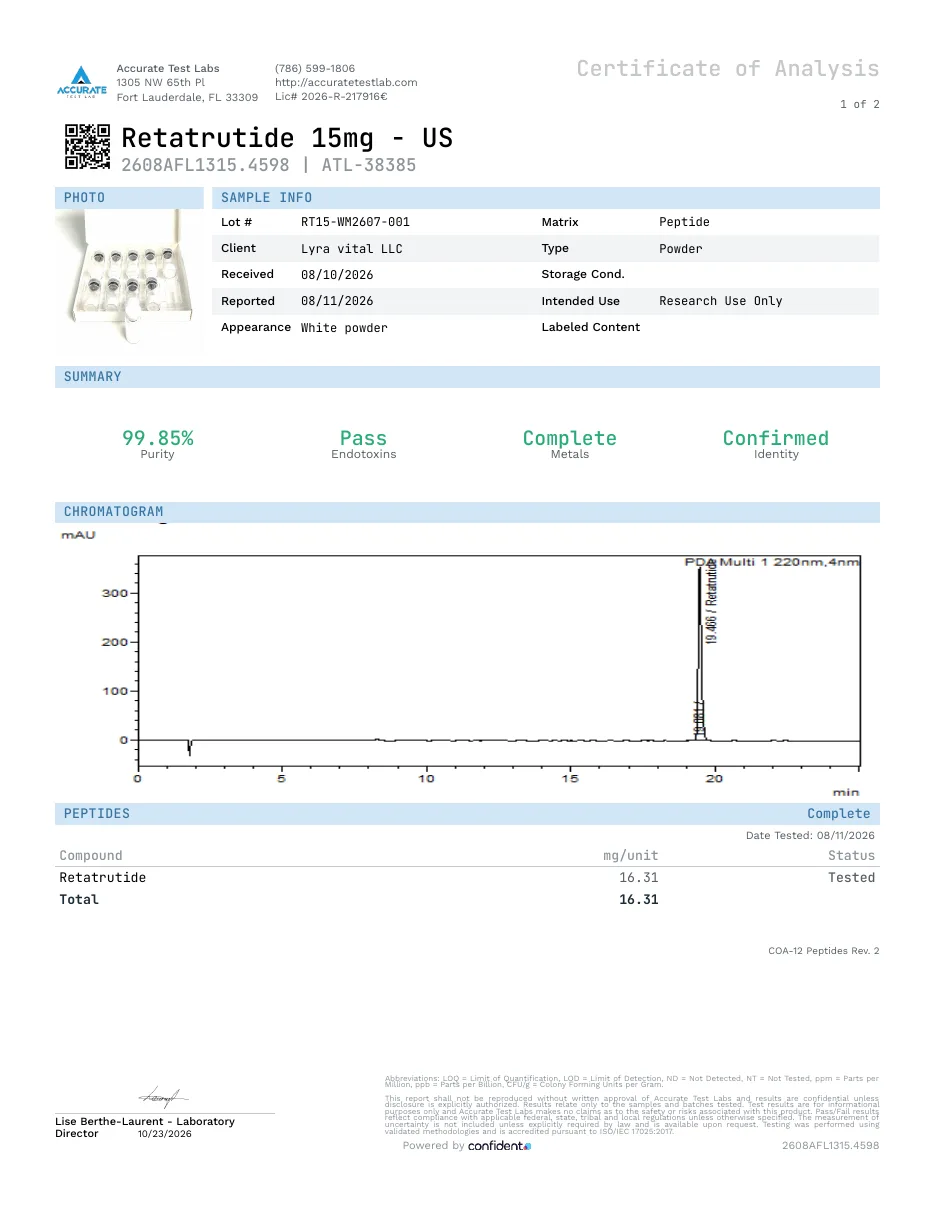This screenshot has width=935, height=1210.
Task: Click 'Complete' status in Peptides header
Action: 839,813
